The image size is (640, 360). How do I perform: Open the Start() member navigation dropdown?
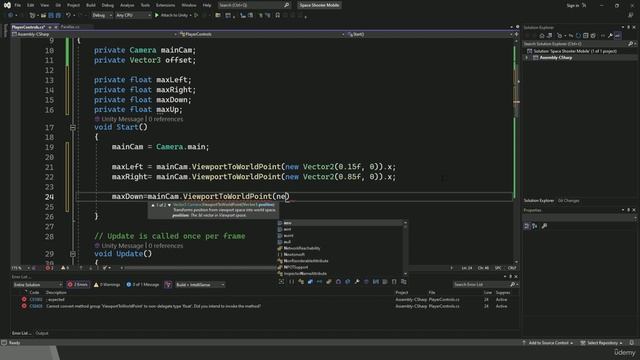coord(429,34)
